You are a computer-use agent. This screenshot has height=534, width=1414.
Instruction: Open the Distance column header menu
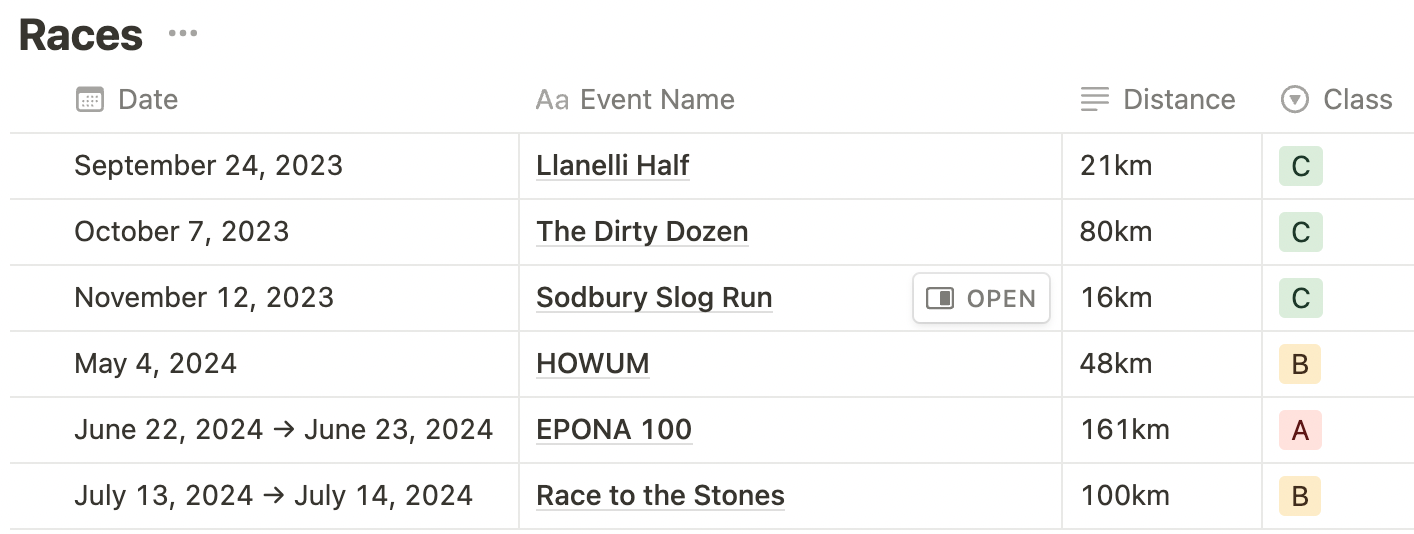click(x=1179, y=100)
